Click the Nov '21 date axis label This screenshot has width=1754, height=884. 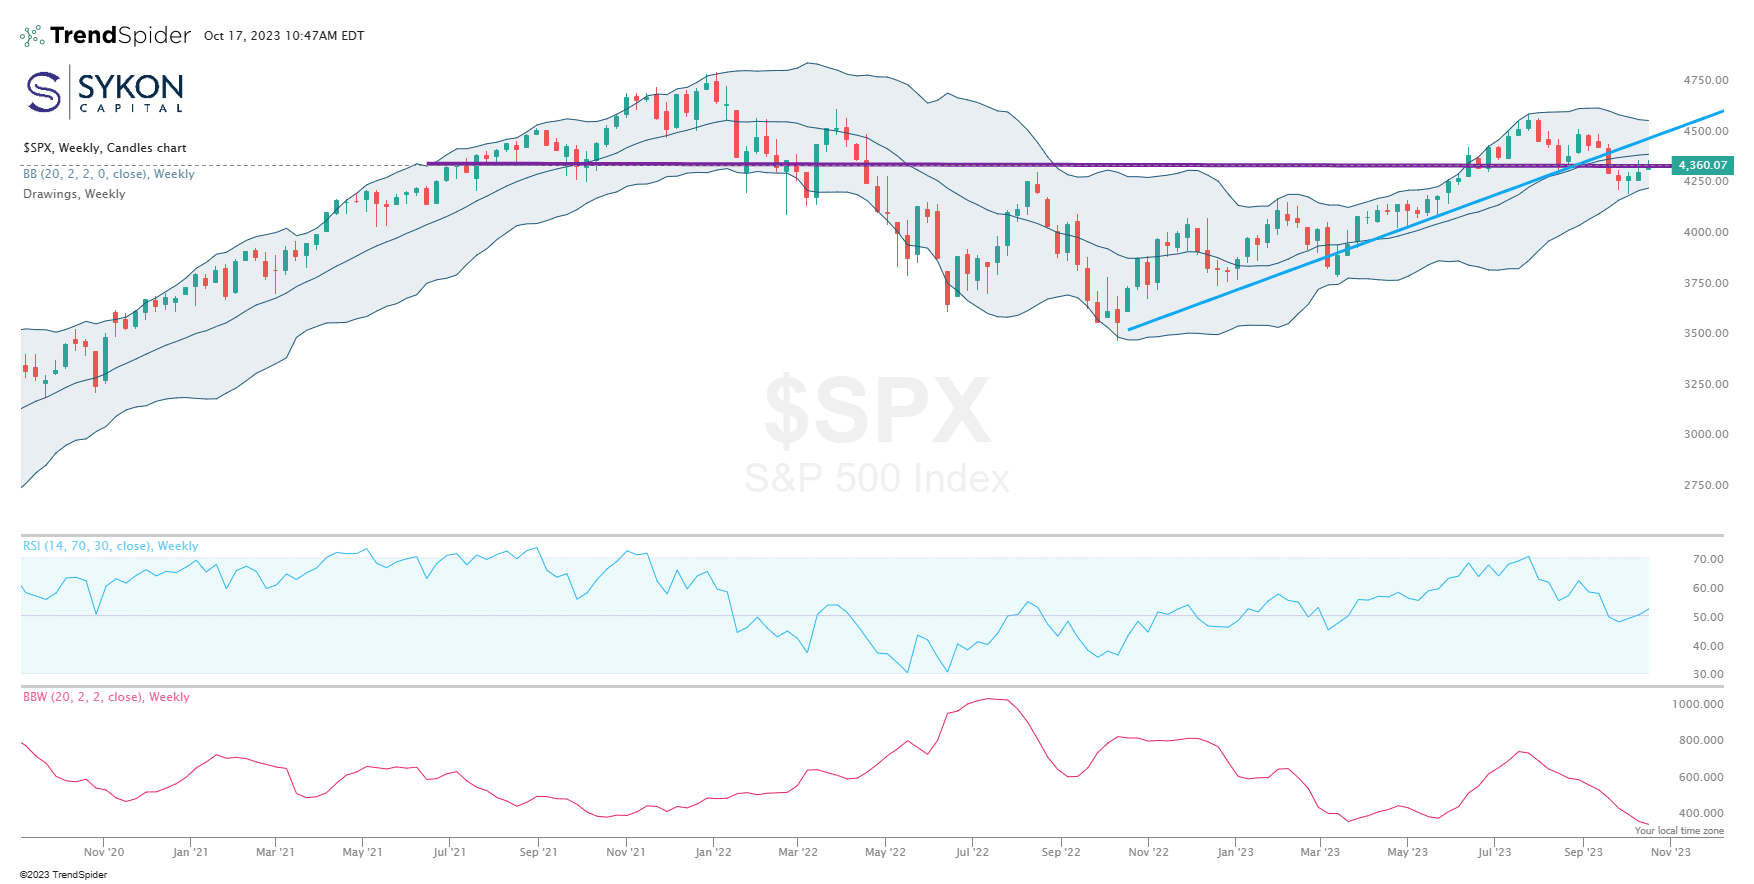tap(626, 852)
